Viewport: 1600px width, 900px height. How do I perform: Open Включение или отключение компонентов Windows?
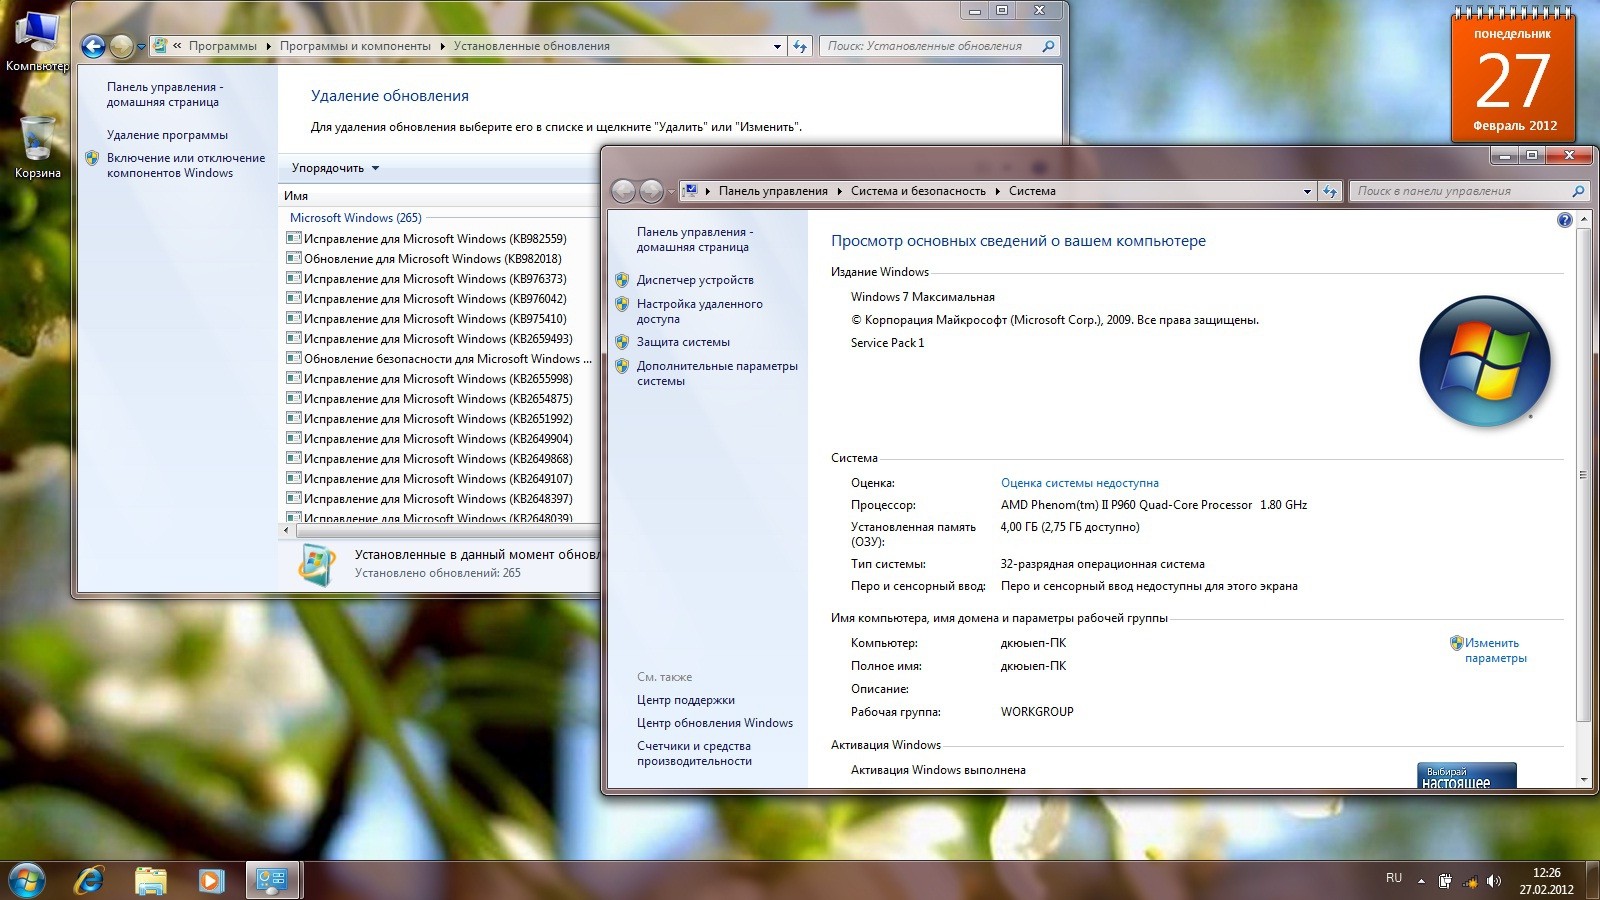point(186,165)
